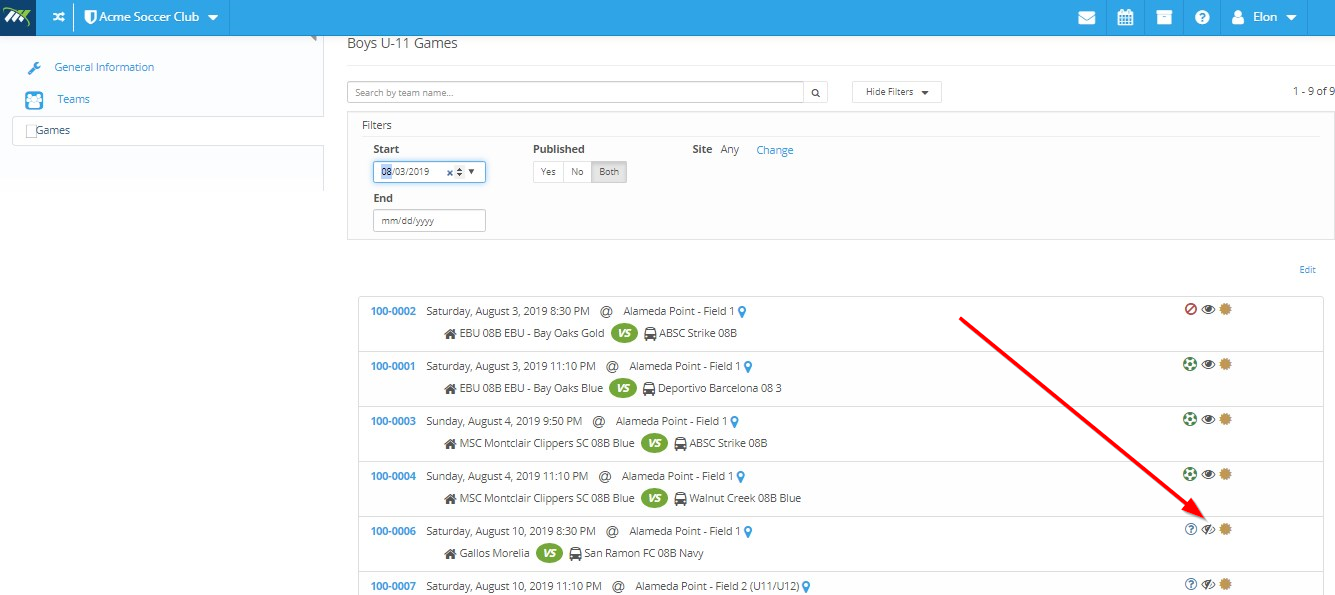The image size is (1335, 595).
Task: Click the home icon beside Gallos Morelia
Action: point(450,553)
